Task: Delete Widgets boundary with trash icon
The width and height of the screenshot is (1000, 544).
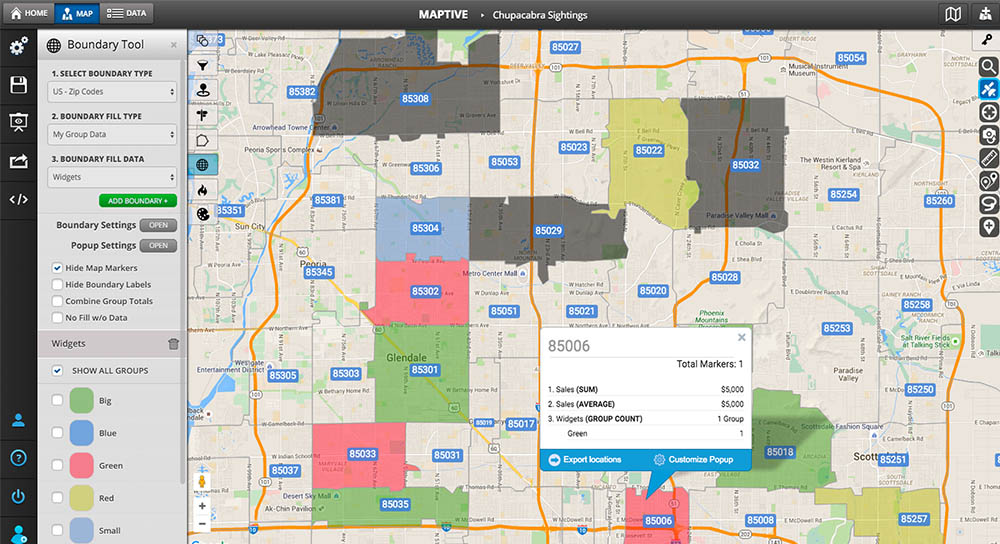Action: coord(173,344)
